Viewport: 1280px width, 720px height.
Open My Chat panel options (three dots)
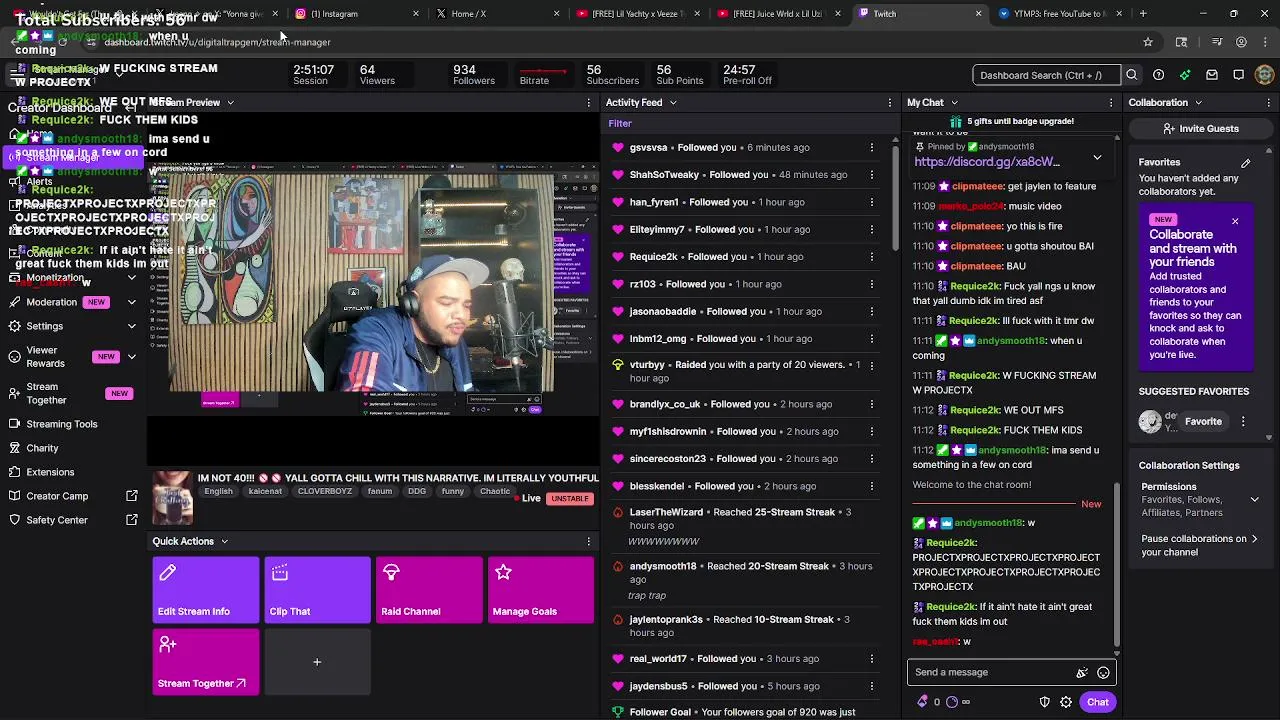[x=1111, y=102]
